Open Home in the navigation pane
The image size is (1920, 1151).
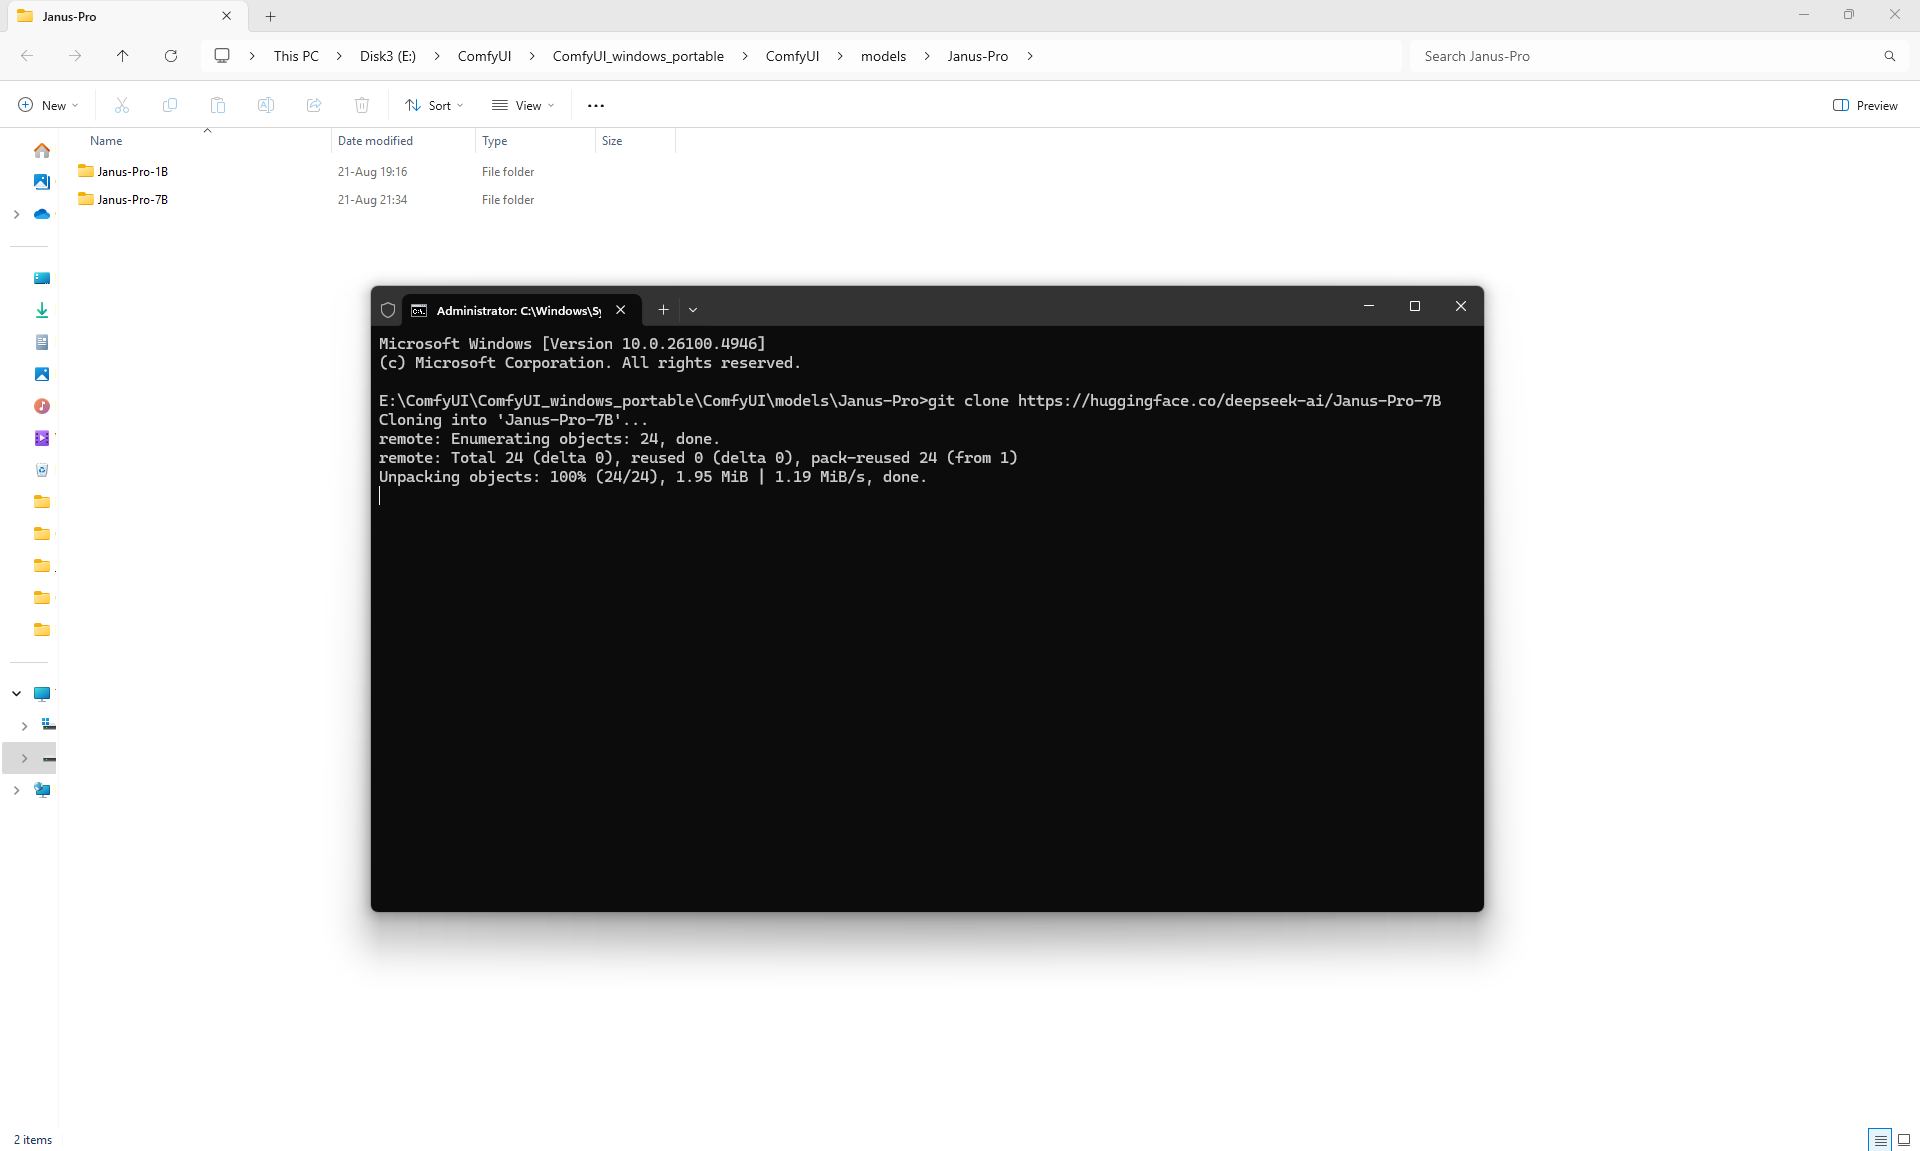pyautogui.click(x=42, y=150)
